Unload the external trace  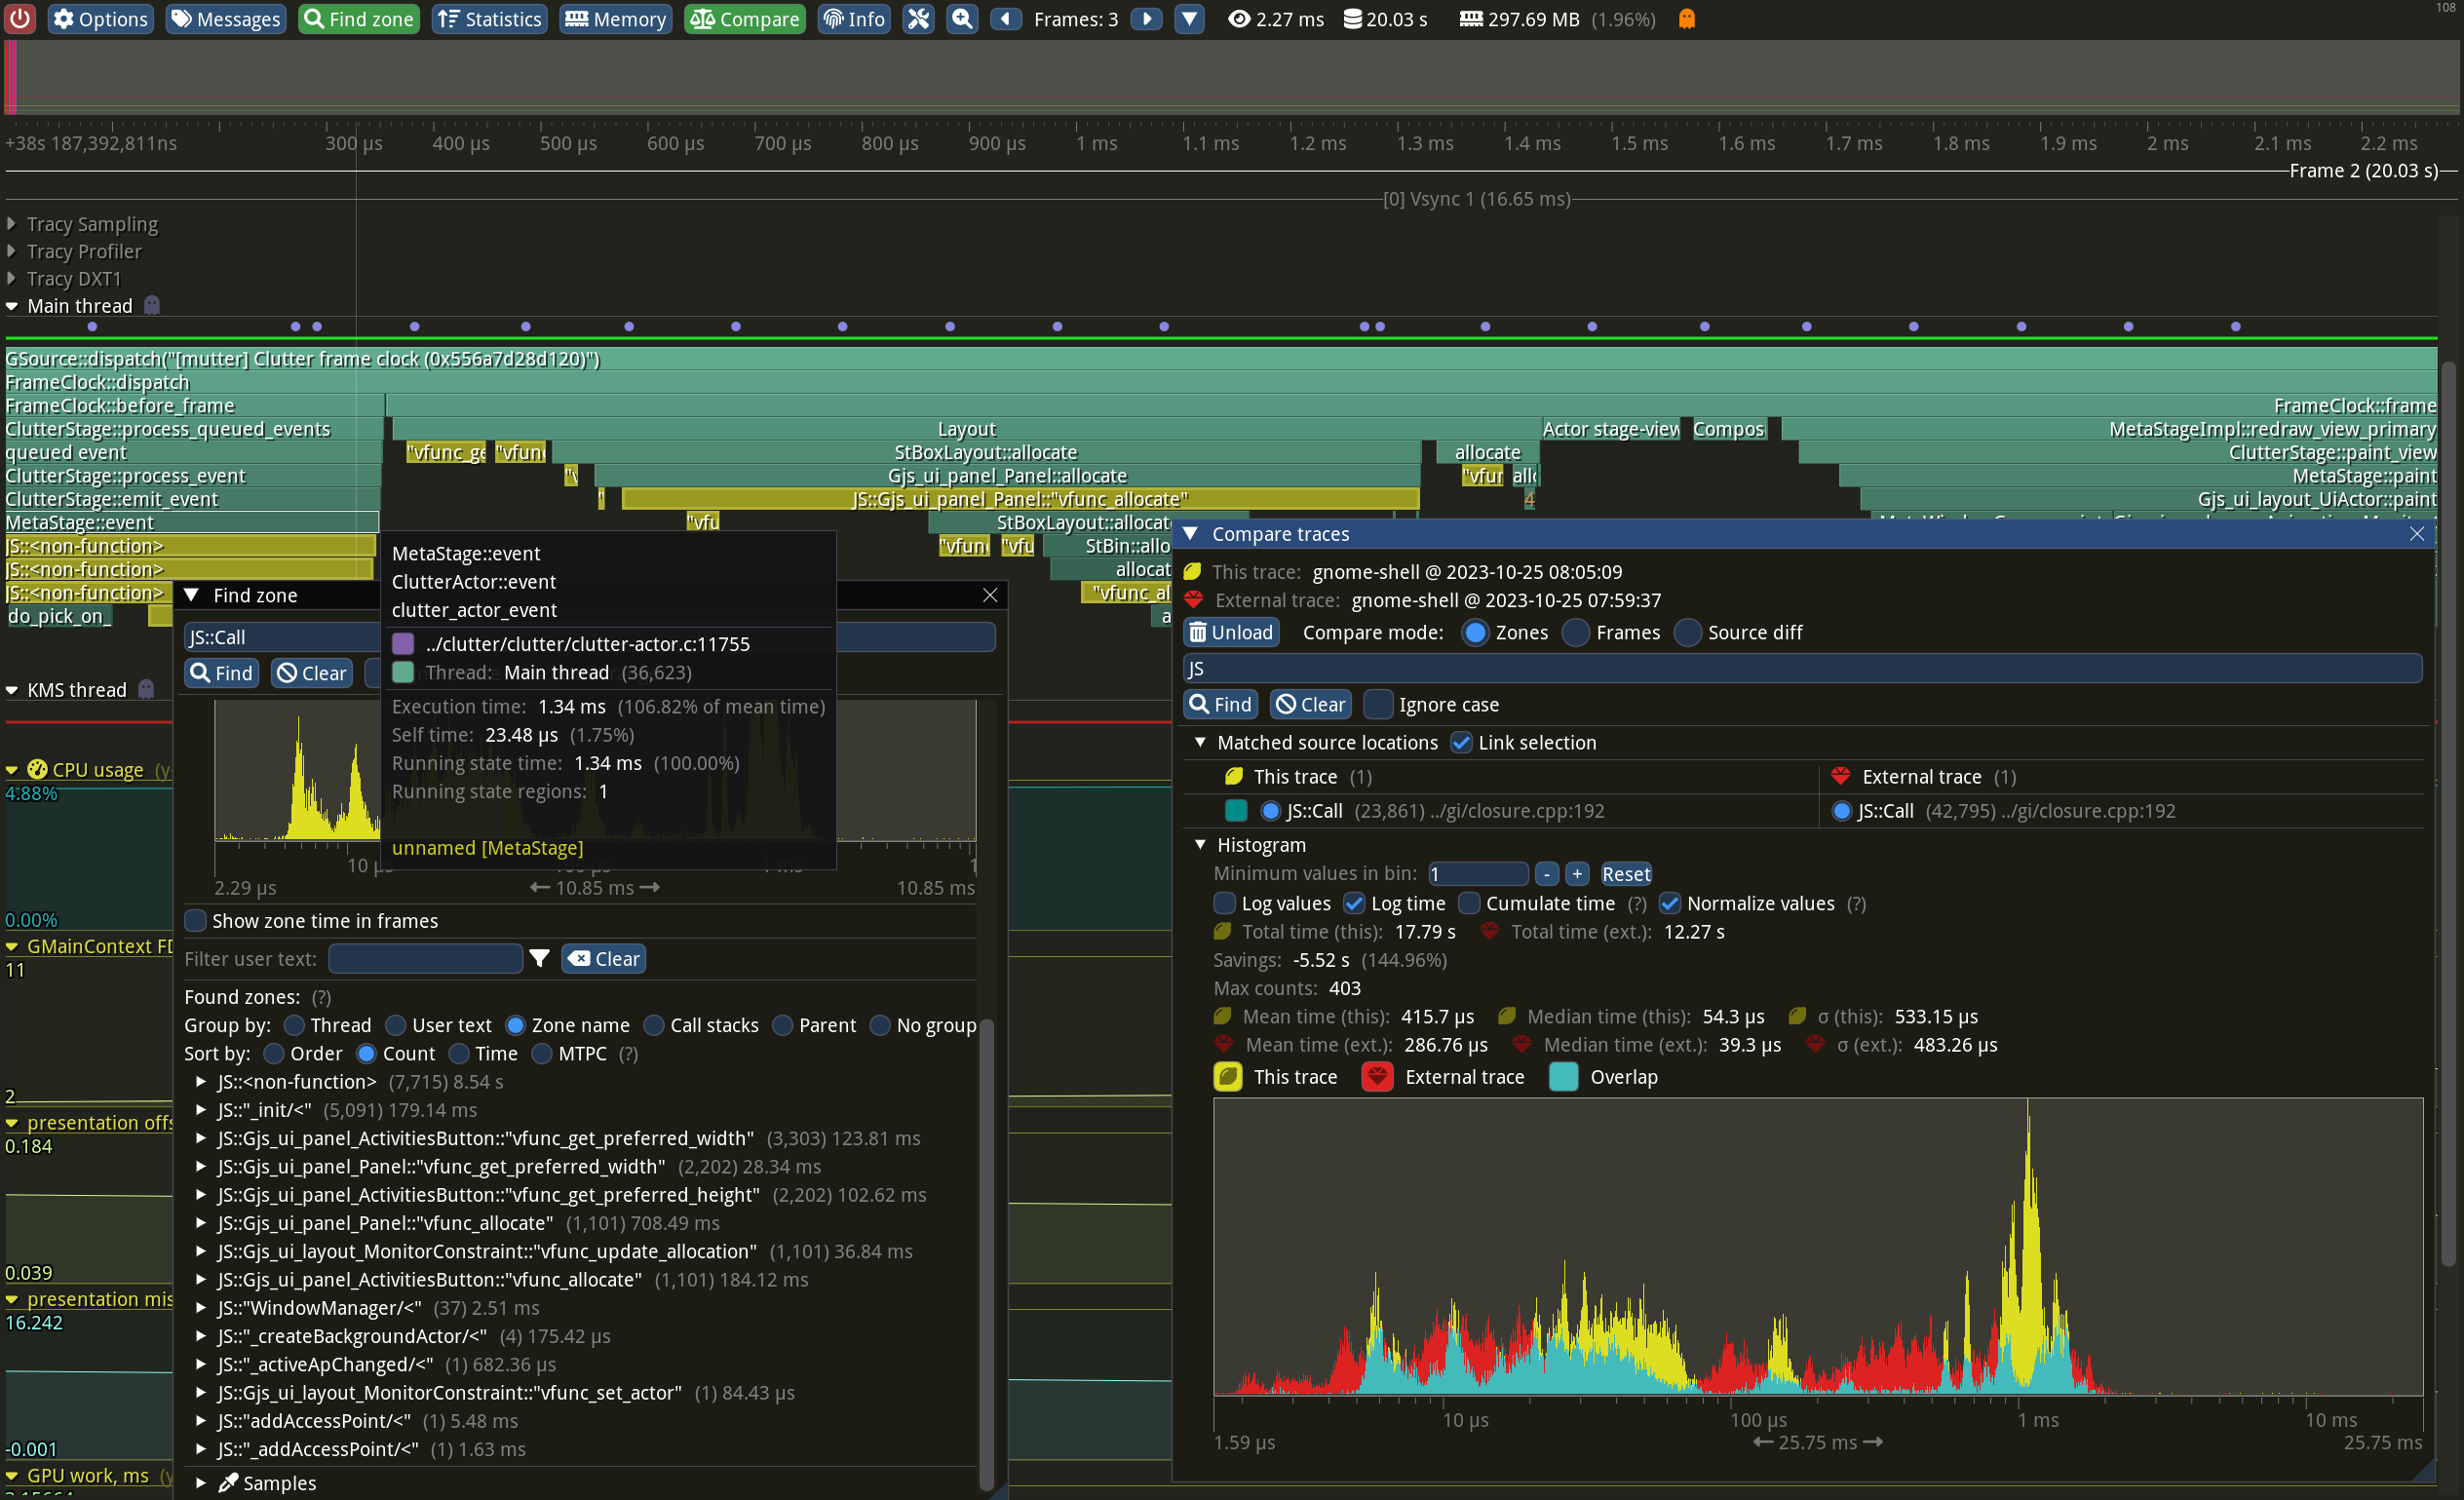pyautogui.click(x=1231, y=632)
